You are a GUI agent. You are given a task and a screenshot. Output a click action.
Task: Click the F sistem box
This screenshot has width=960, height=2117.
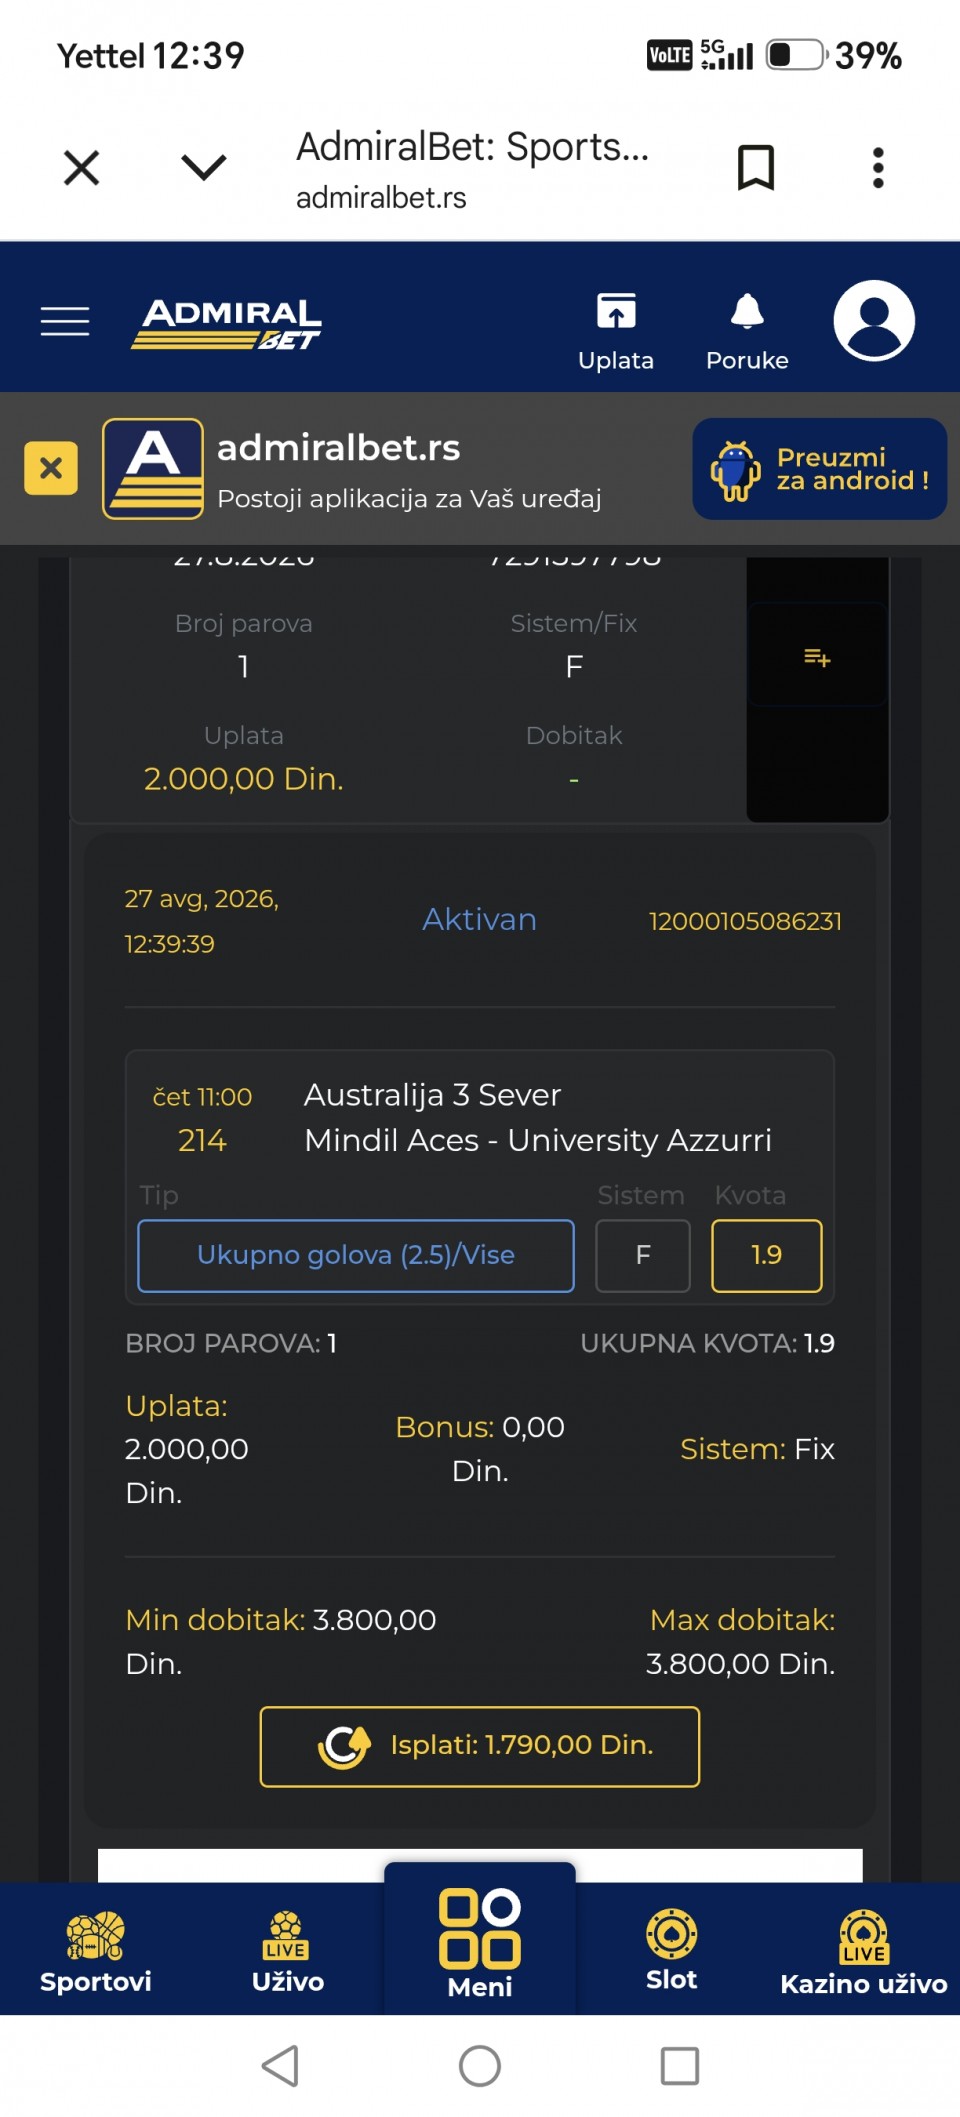coord(643,1256)
